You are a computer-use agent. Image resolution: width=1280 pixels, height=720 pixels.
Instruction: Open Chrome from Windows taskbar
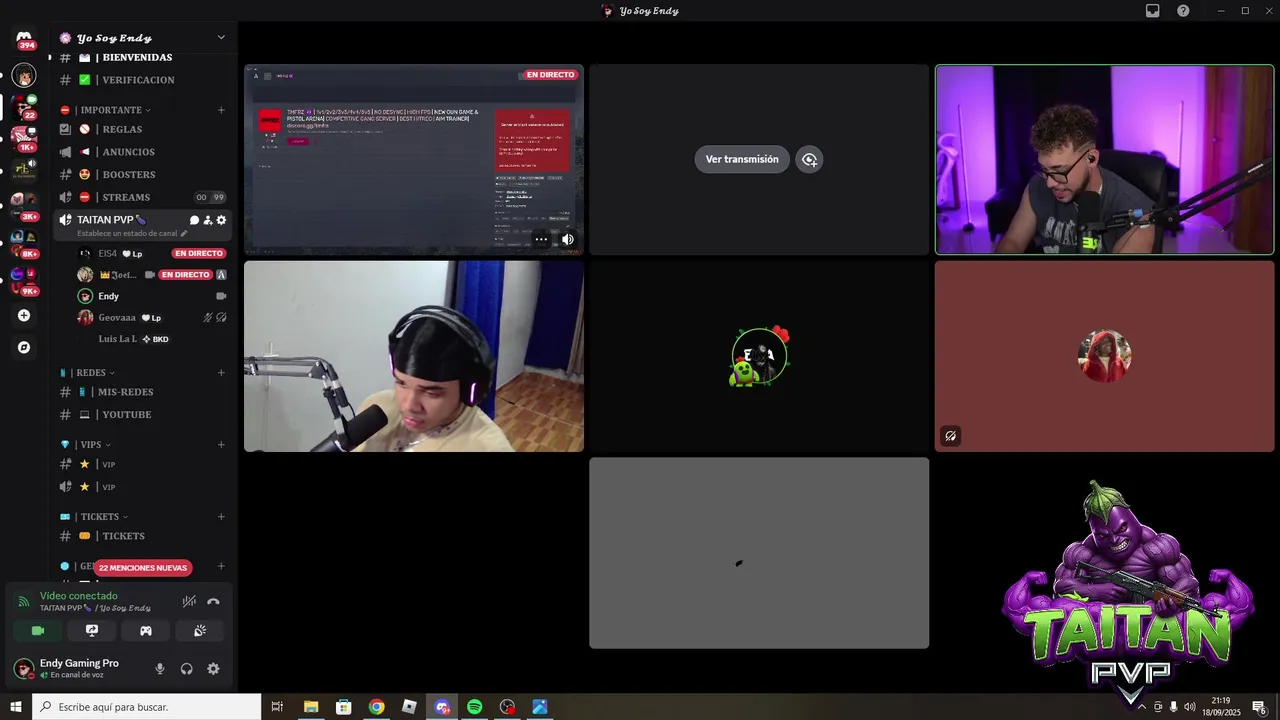[x=376, y=707]
